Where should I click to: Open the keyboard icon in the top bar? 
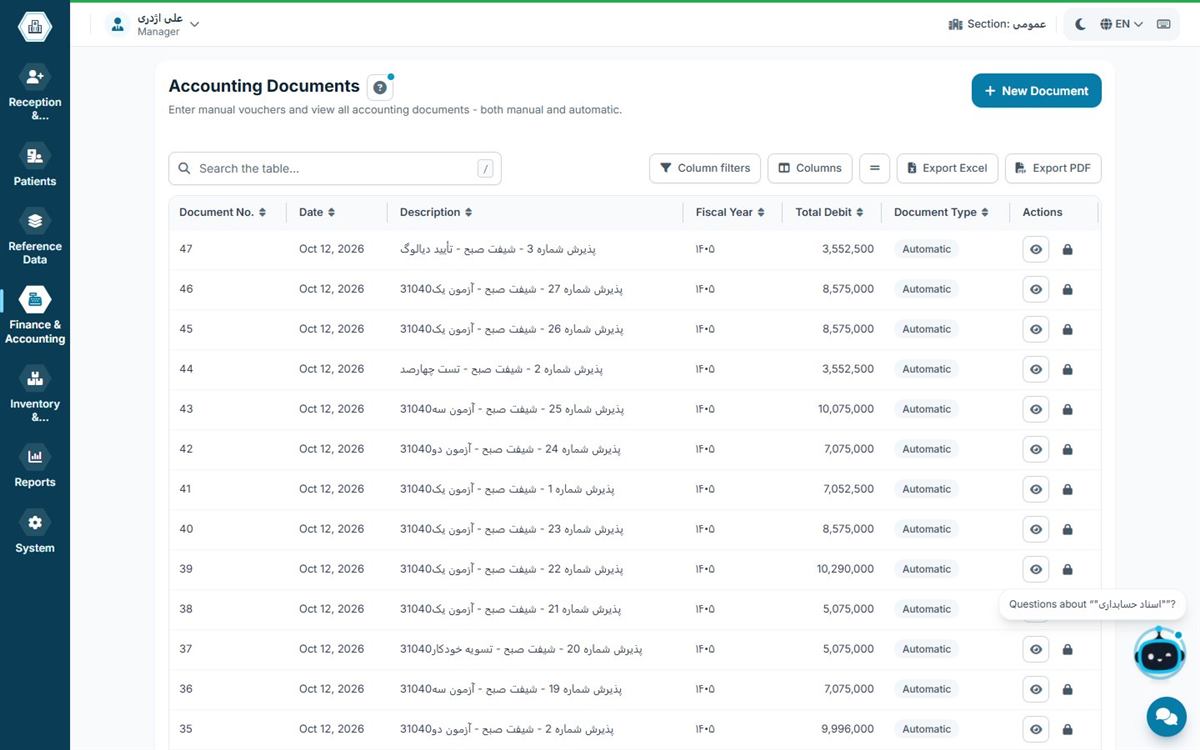[1164, 24]
